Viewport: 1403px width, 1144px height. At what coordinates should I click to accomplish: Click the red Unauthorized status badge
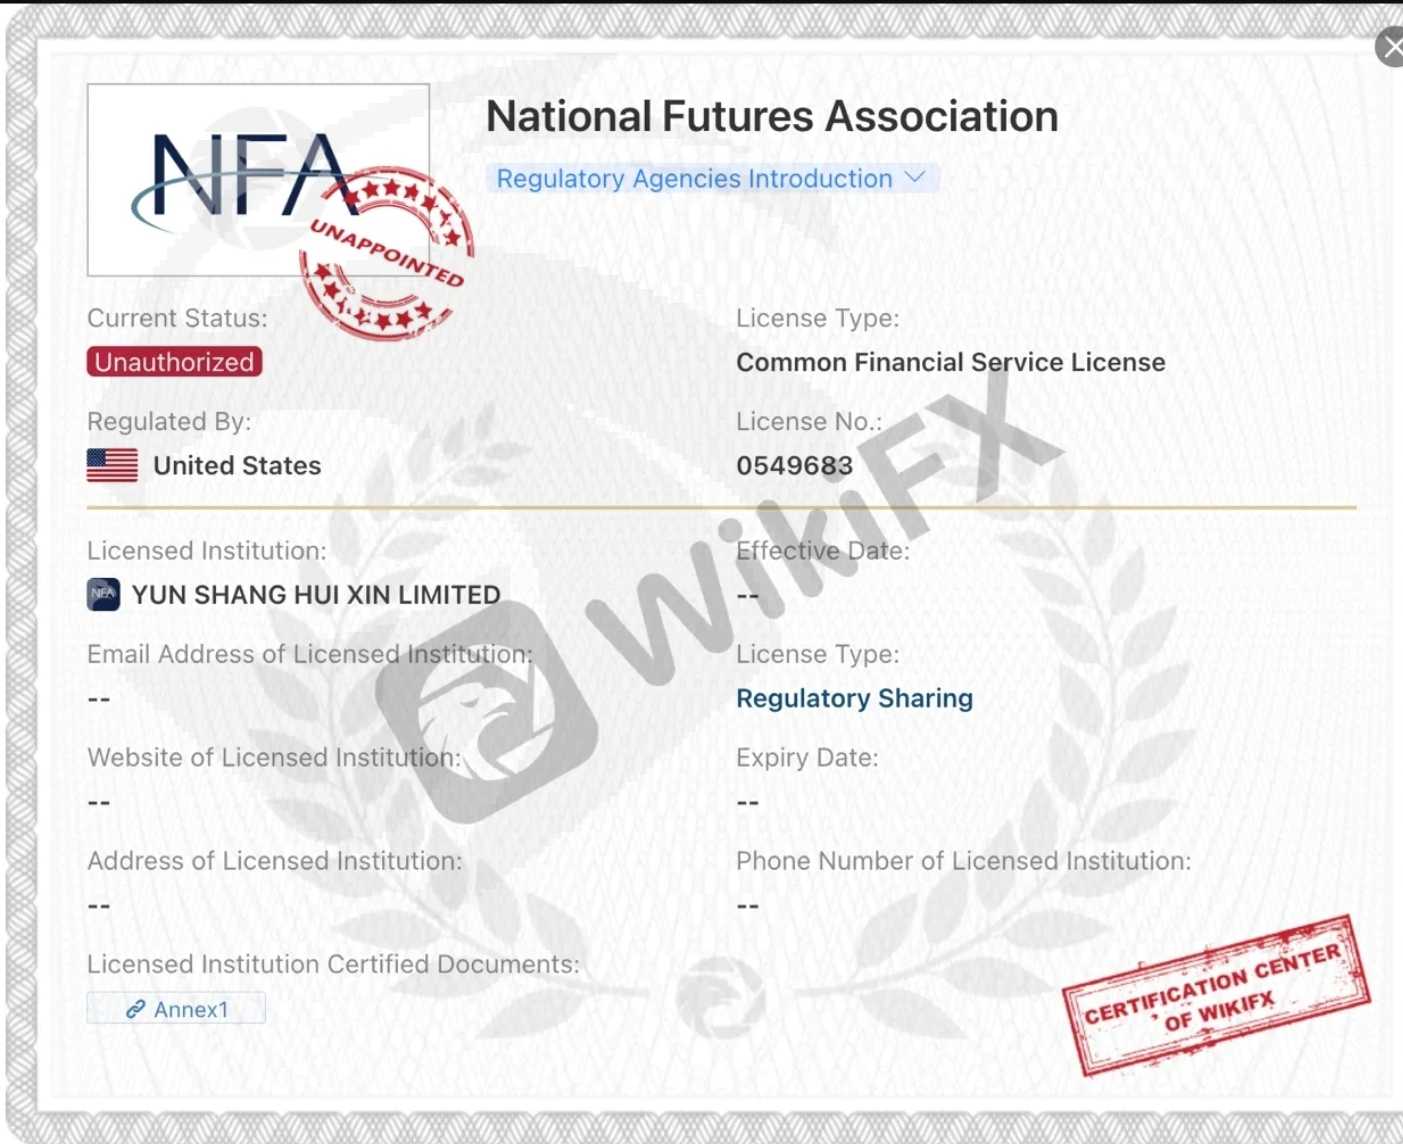175,362
